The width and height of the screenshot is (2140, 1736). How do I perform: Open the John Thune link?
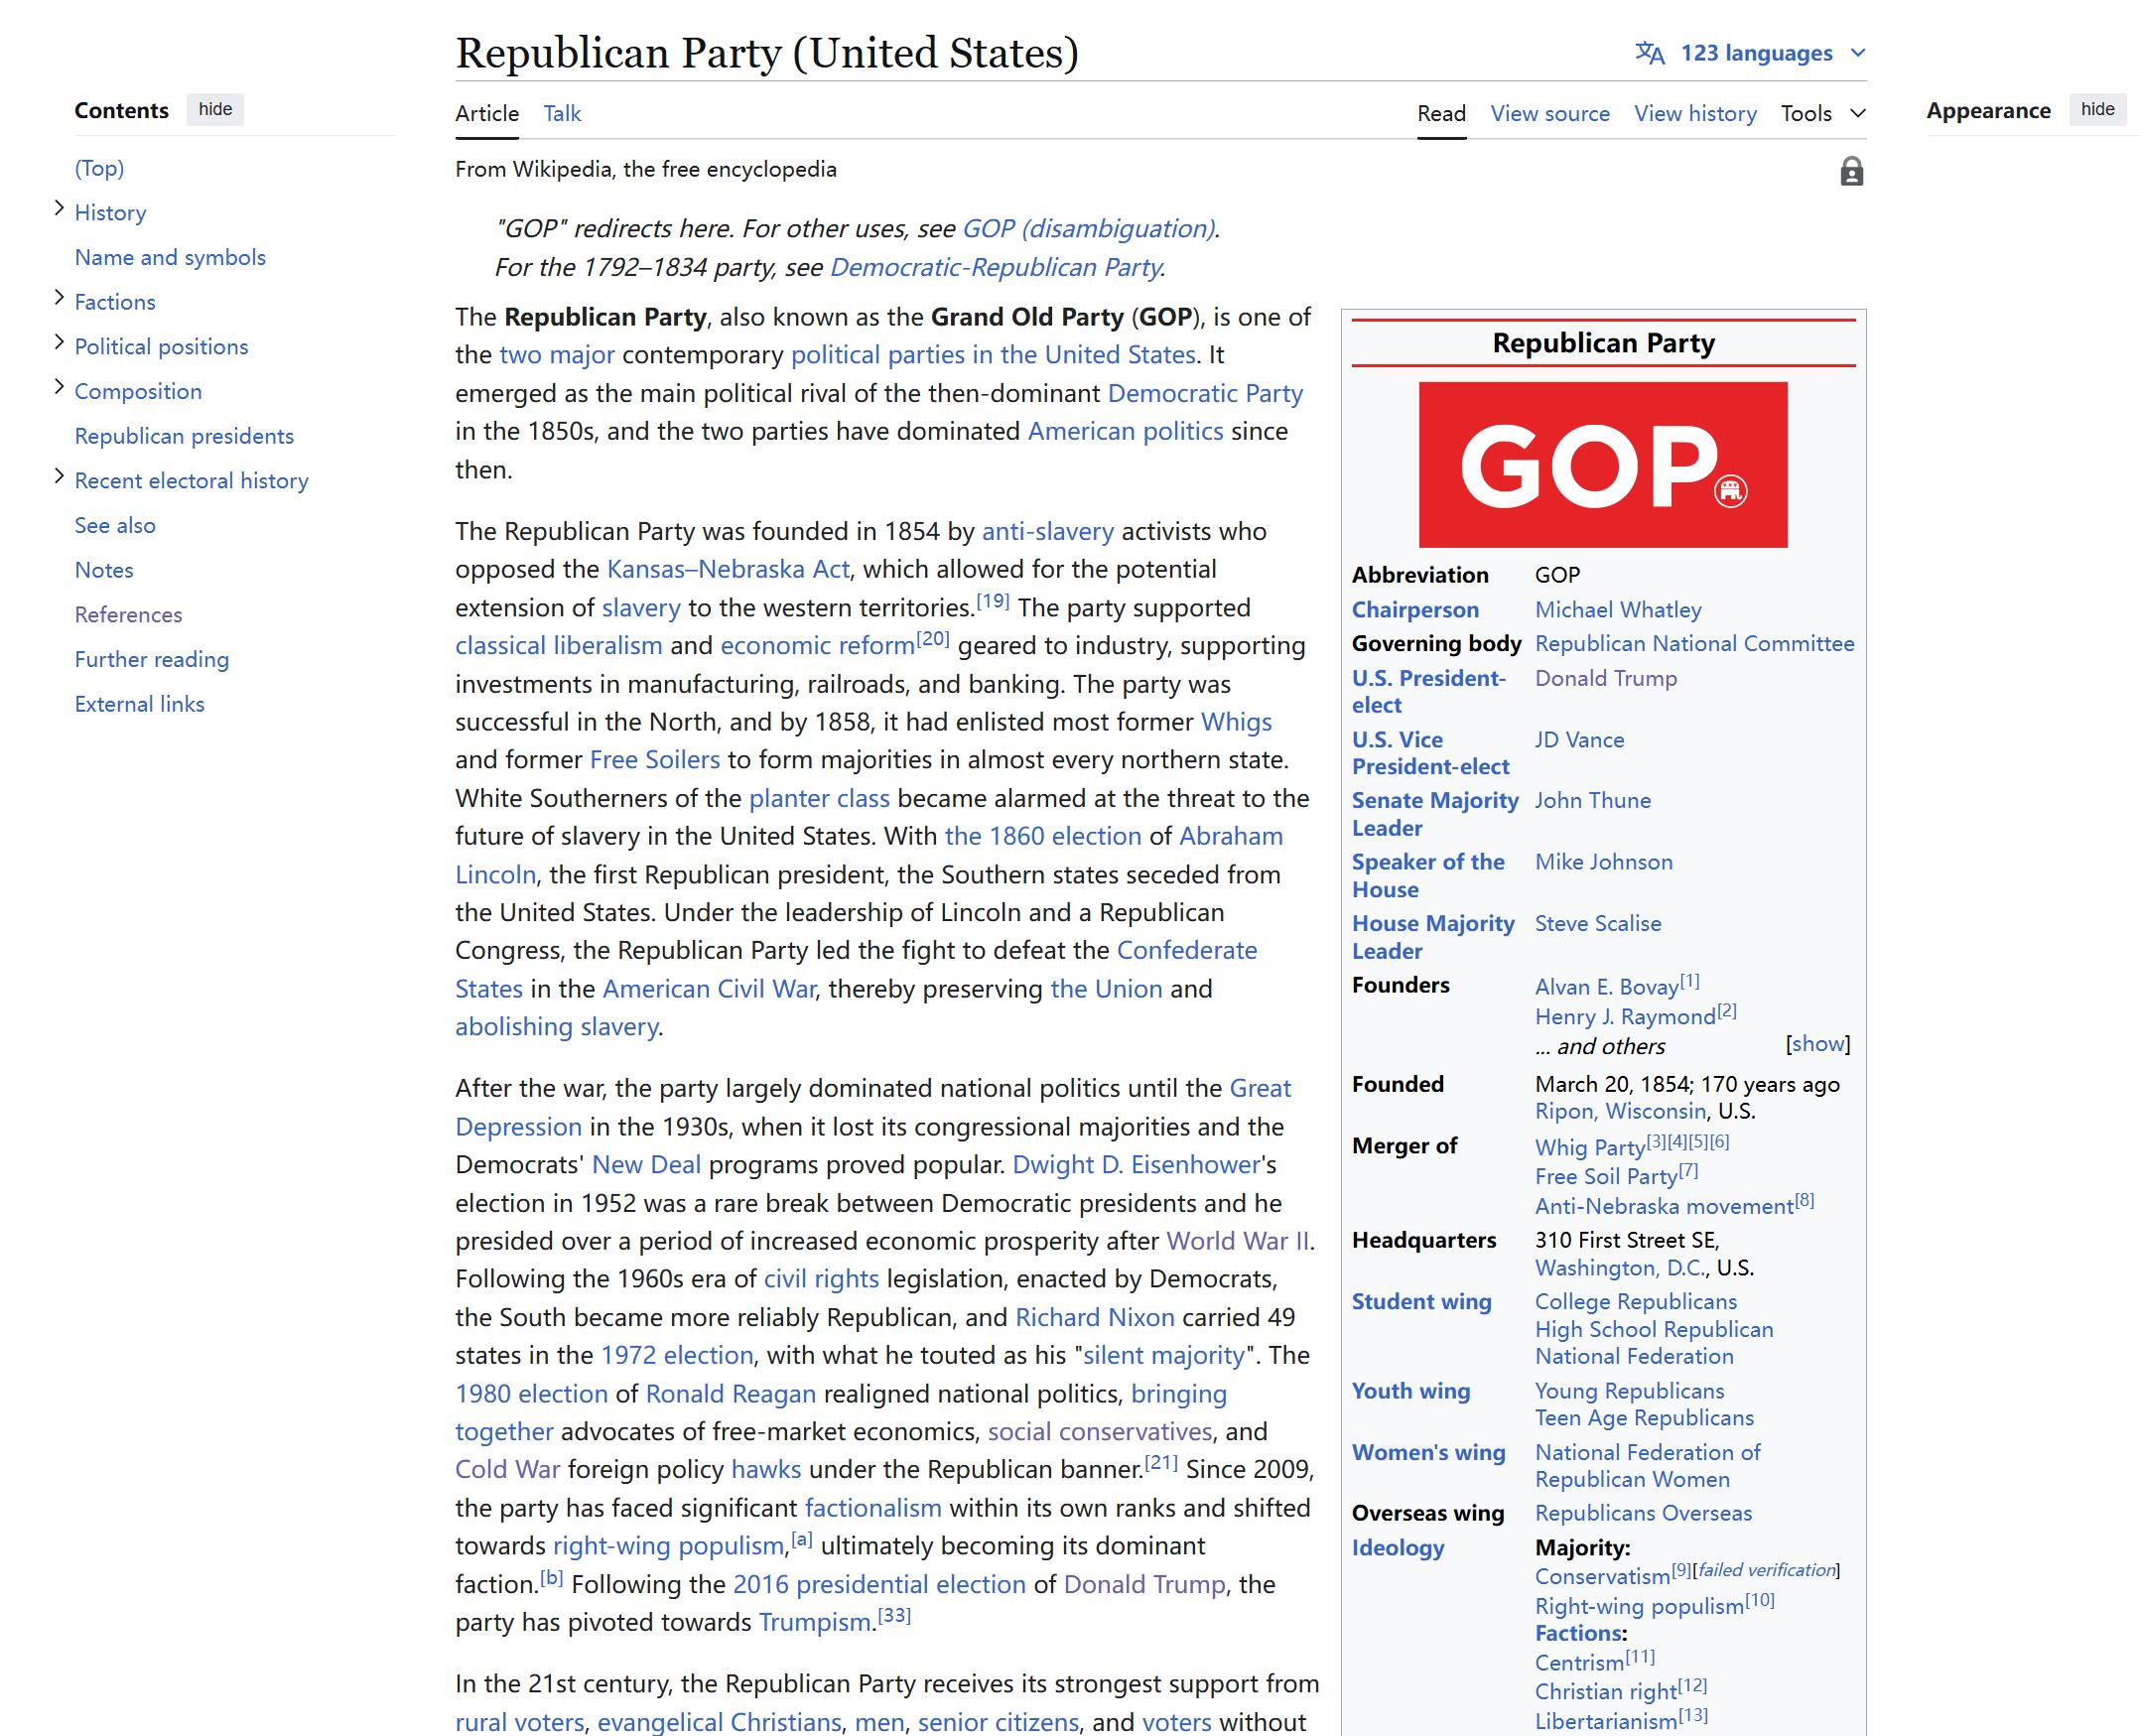(1593, 801)
